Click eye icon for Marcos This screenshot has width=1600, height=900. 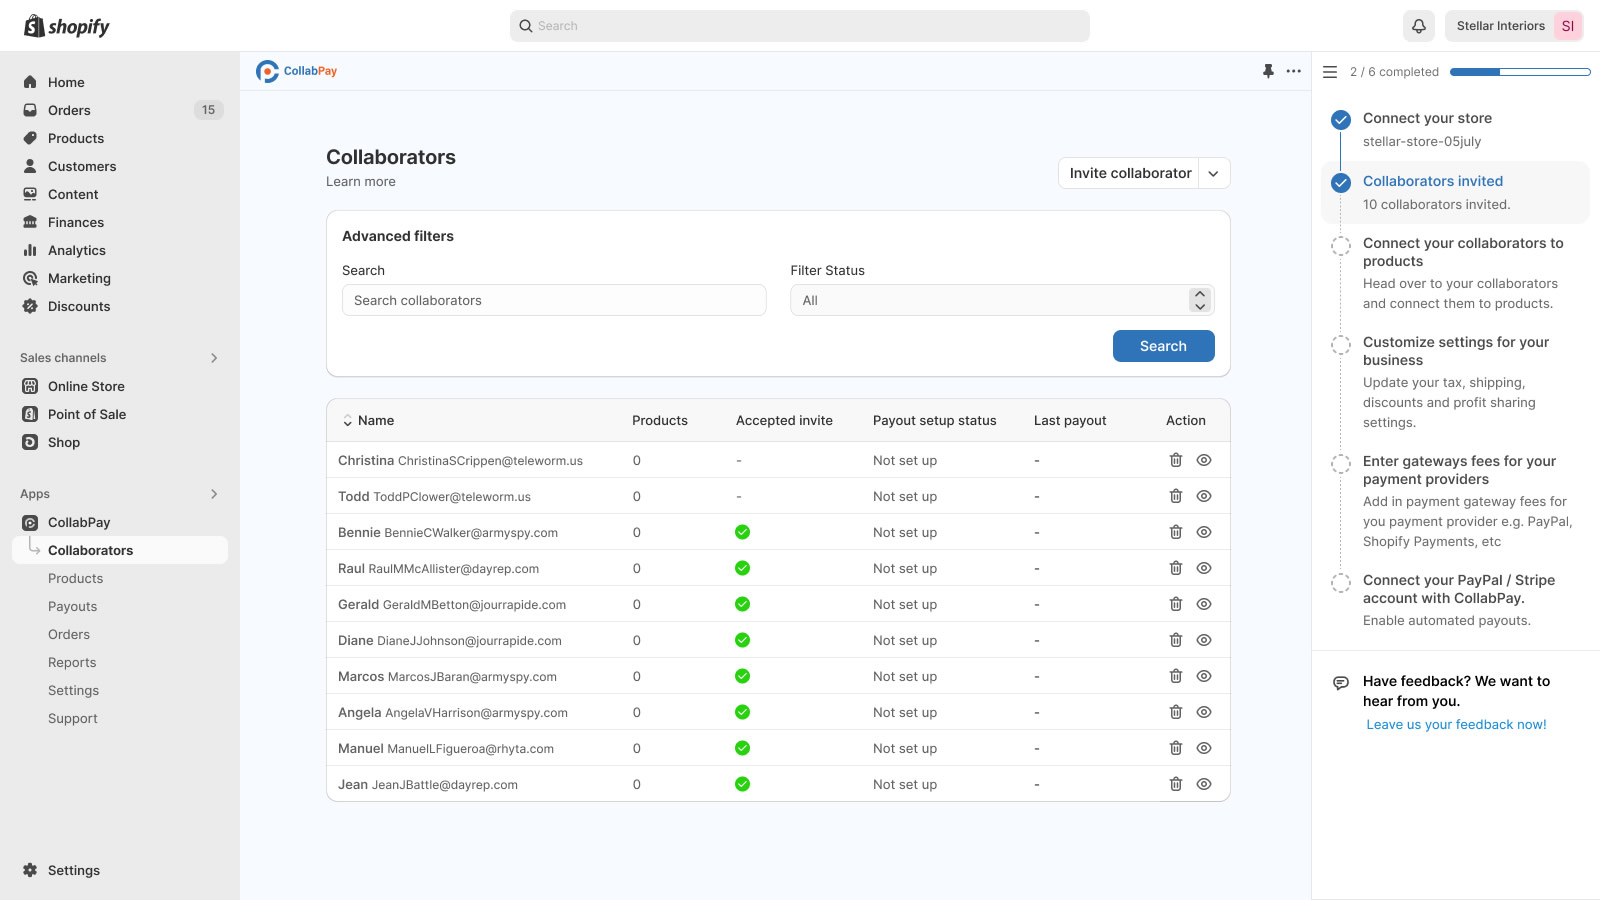tap(1204, 676)
